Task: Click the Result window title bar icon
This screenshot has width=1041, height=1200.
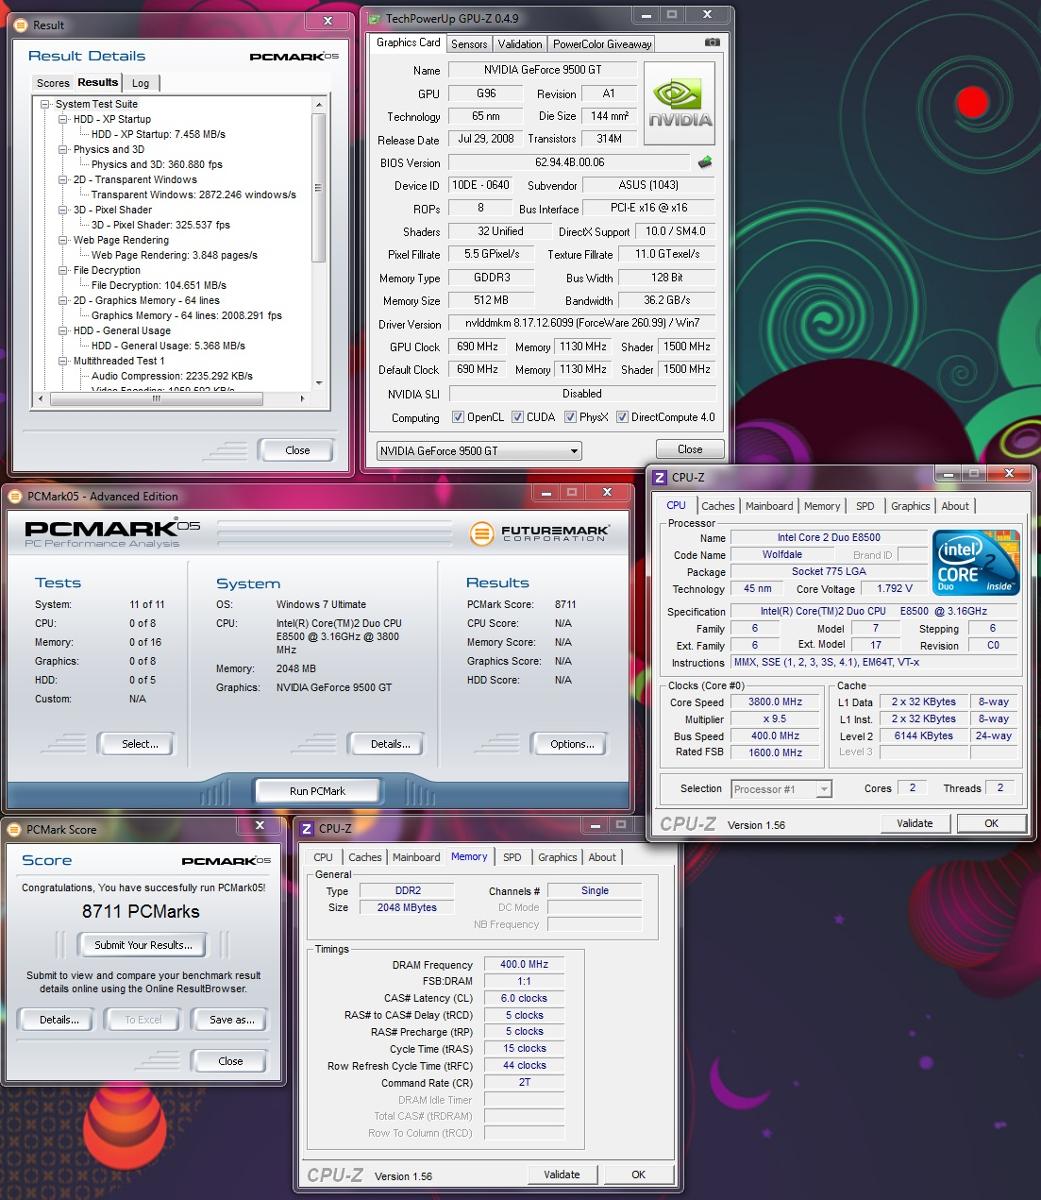Action: point(22,25)
